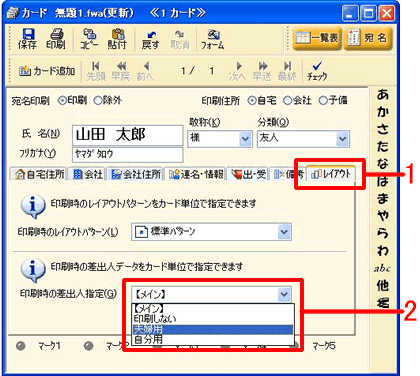420x376 pixels.
Task: Click the 印刷 print icon
Action: [x=56, y=39]
